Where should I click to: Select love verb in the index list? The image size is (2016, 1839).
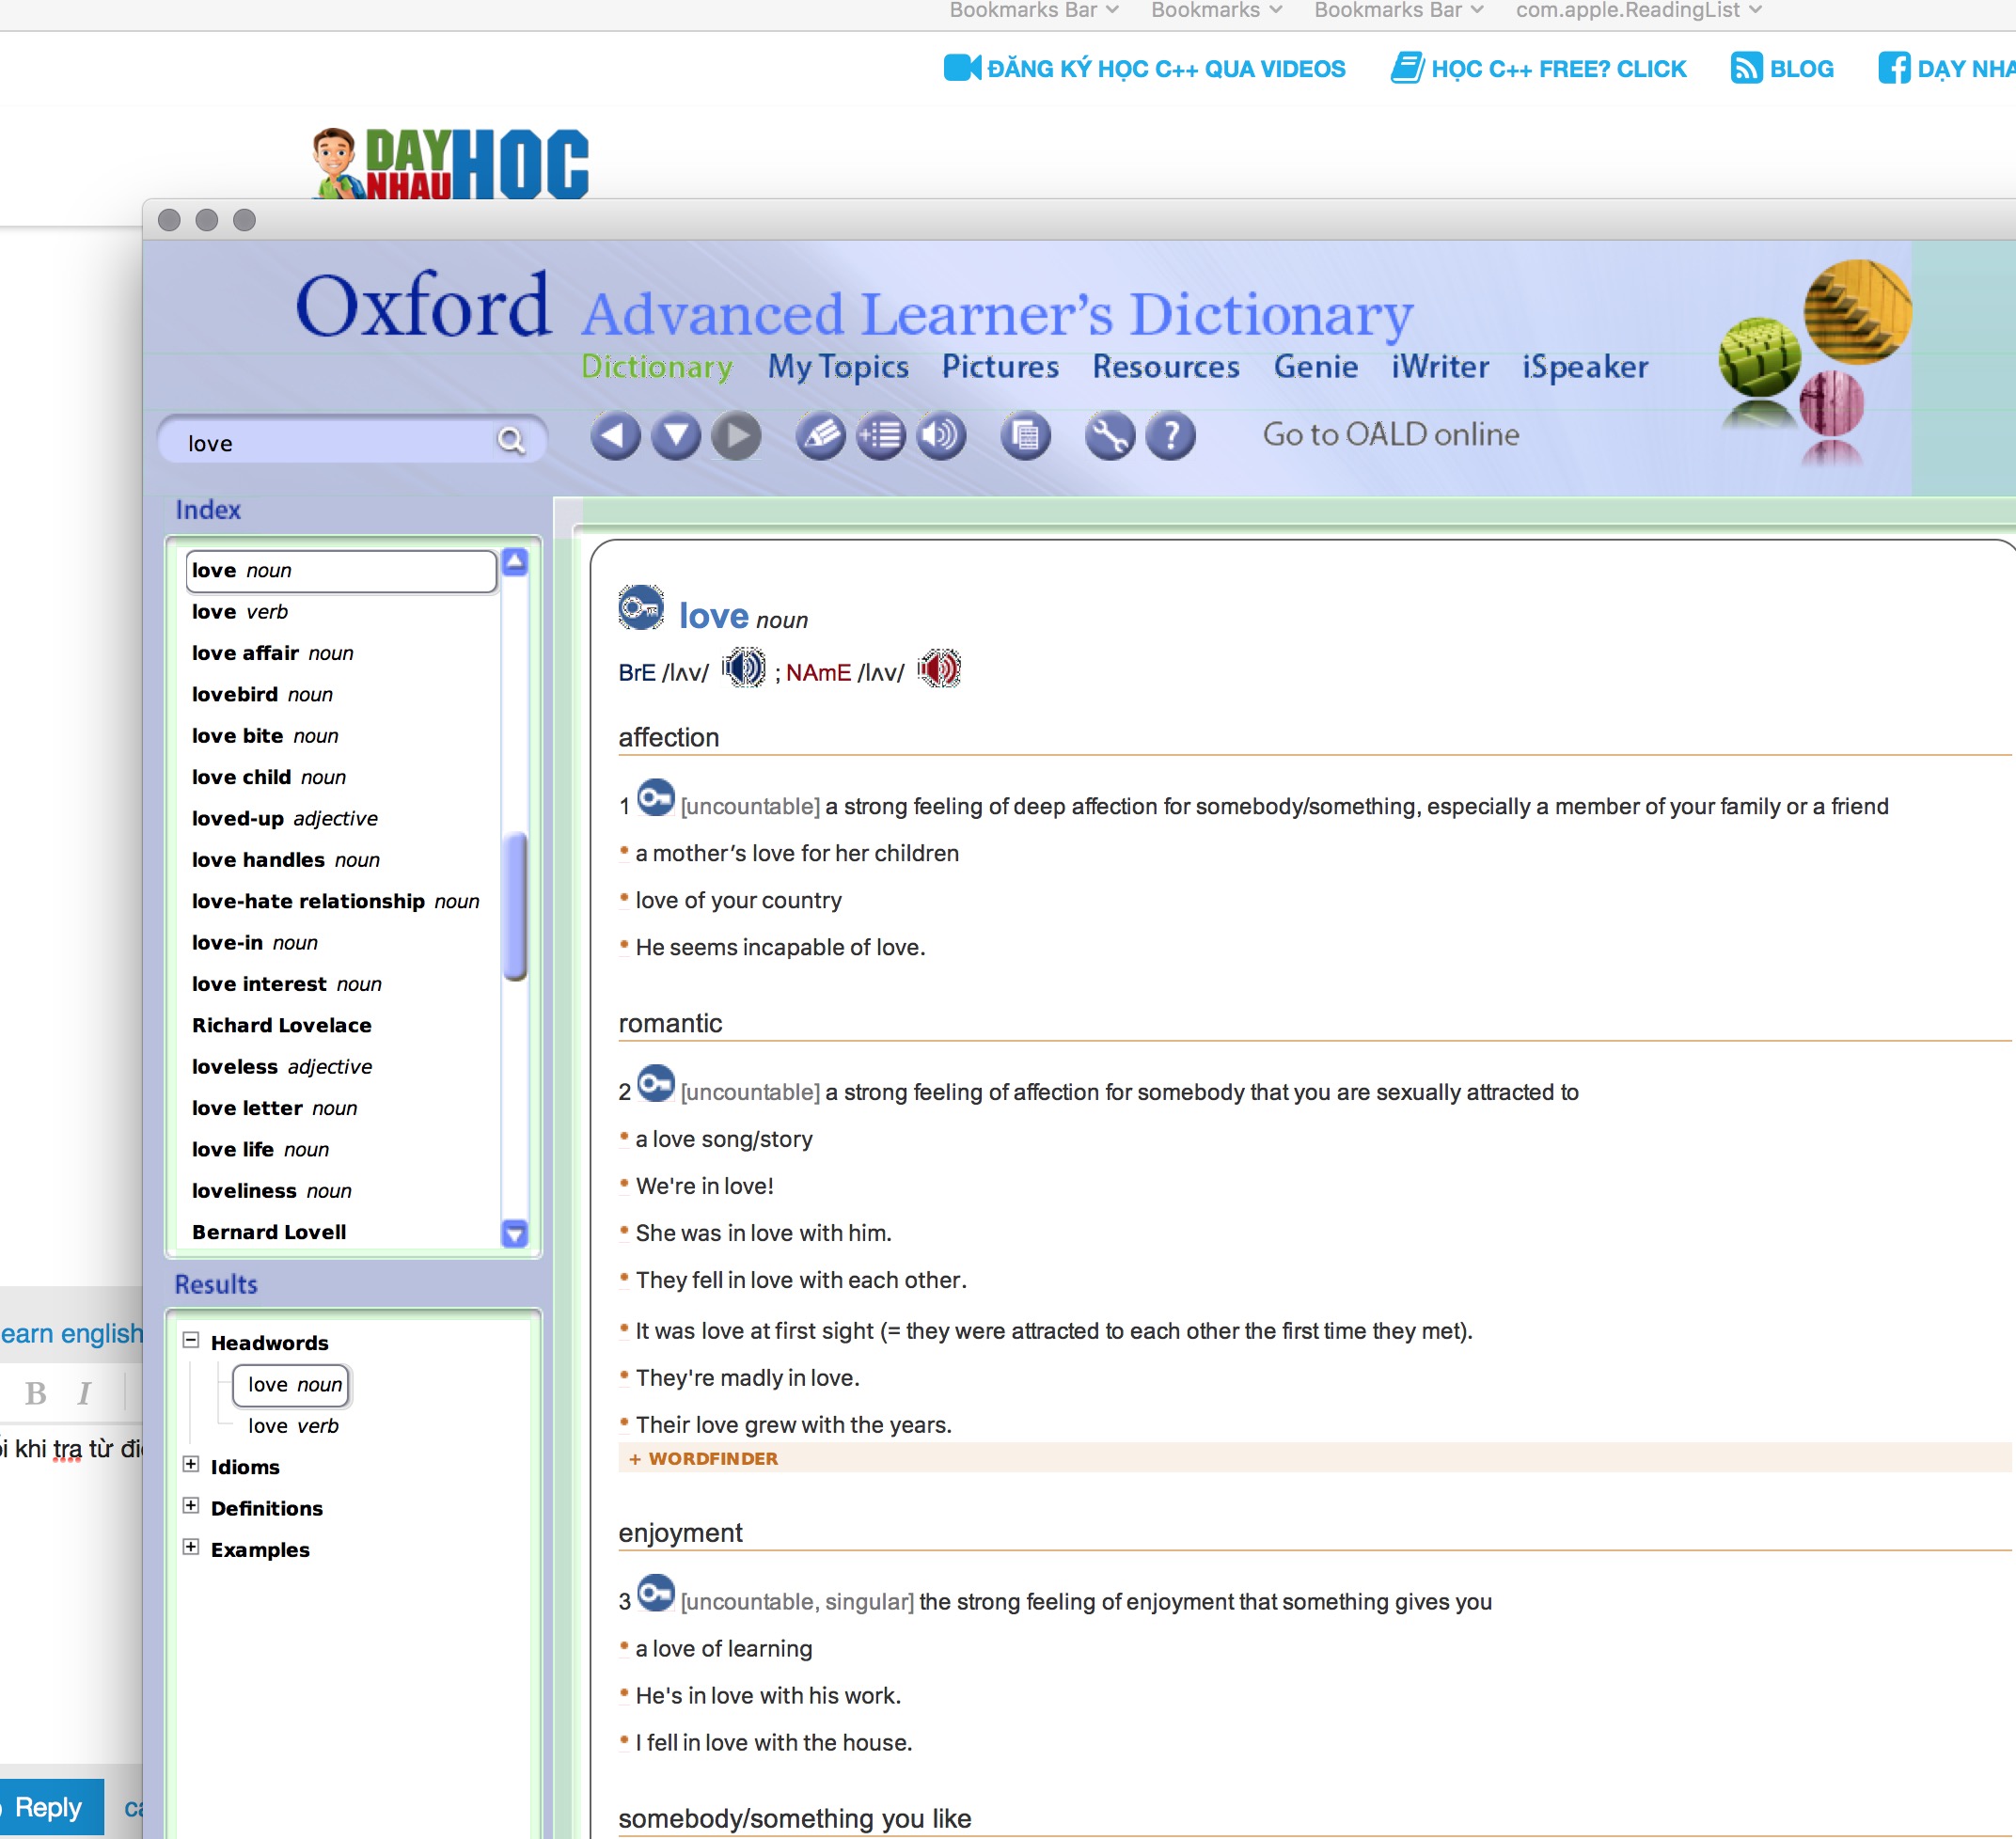[x=240, y=612]
